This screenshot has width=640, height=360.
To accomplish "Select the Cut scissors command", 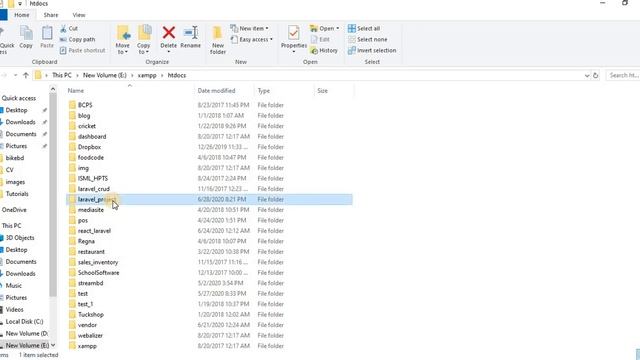I will 69,29.
